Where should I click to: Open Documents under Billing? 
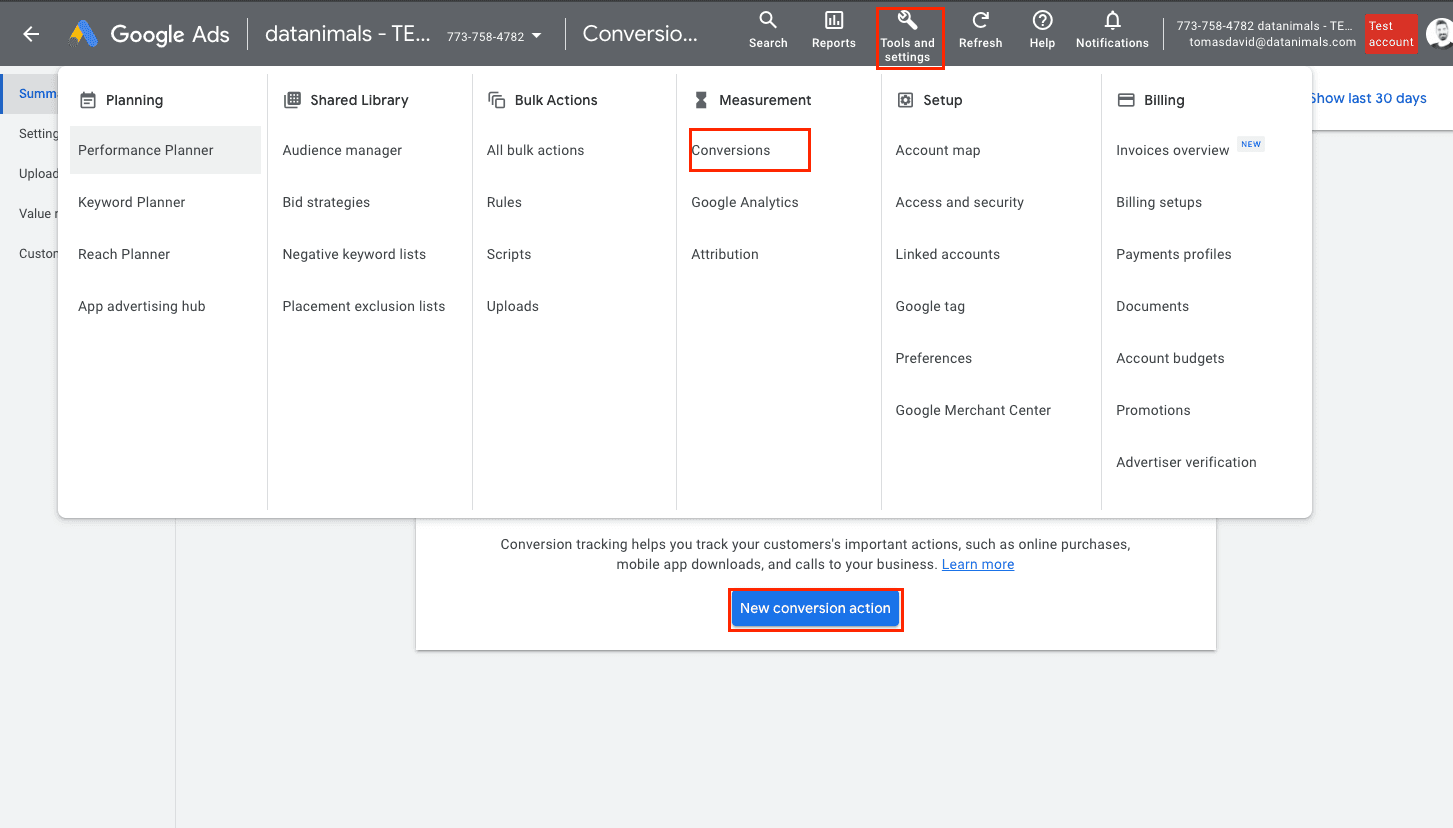coord(1152,306)
